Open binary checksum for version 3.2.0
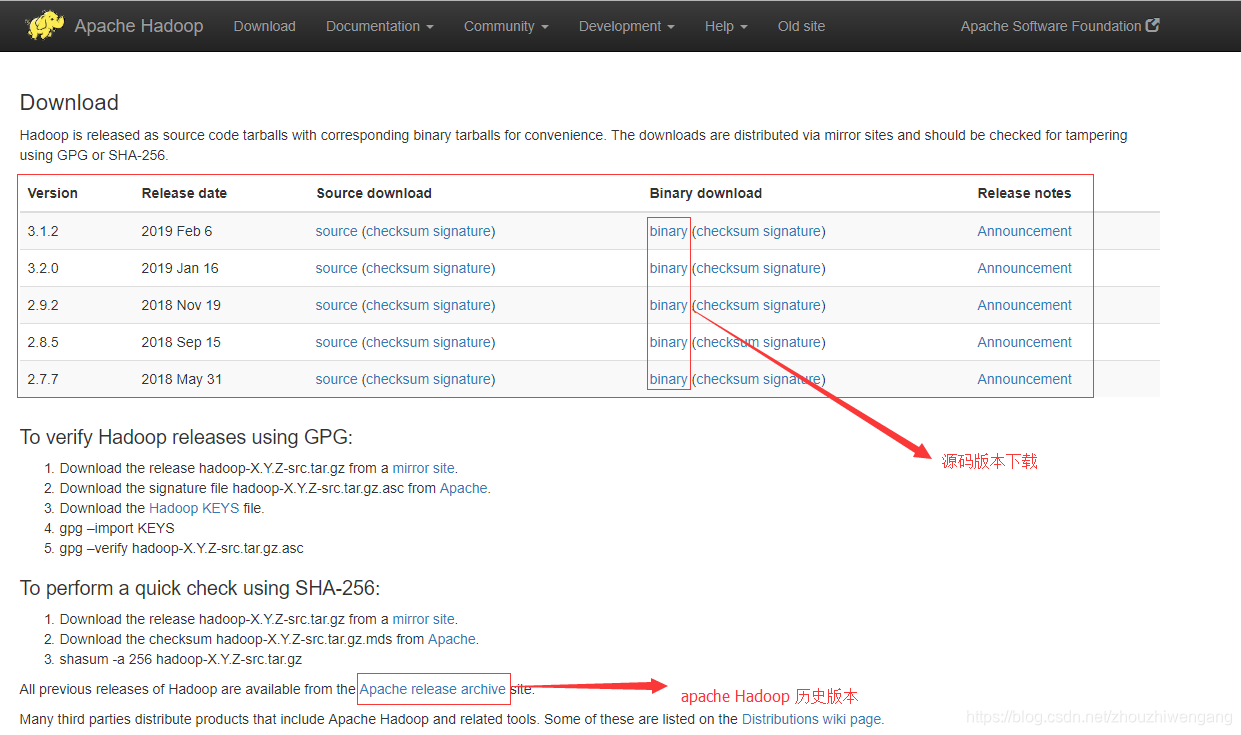The width and height of the screenshot is (1241, 735). (x=728, y=268)
